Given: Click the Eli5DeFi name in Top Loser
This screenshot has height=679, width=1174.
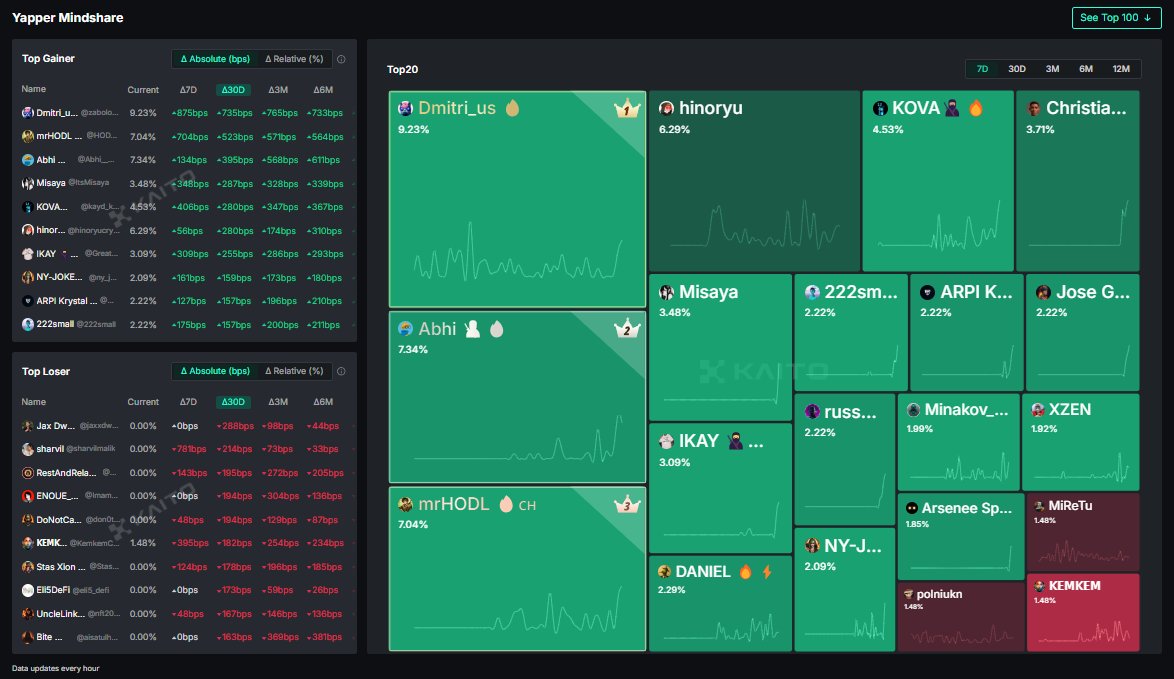Looking at the screenshot, I should (53, 590).
